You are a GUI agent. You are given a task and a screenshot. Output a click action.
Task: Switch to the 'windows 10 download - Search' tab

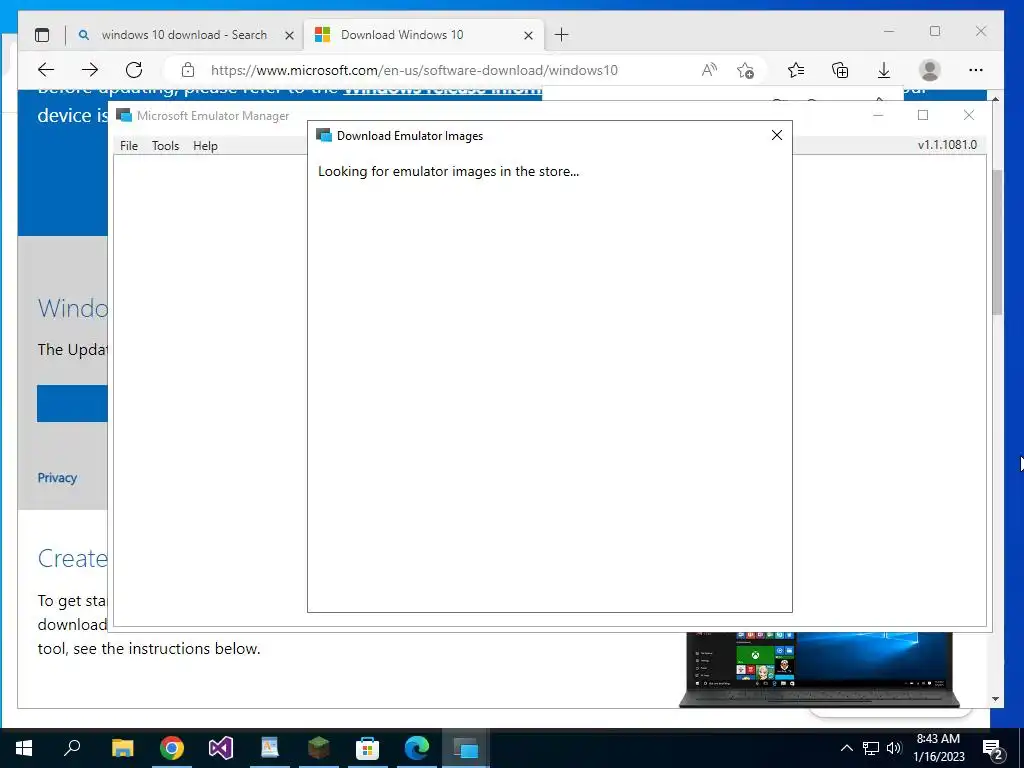coord(184,35)
